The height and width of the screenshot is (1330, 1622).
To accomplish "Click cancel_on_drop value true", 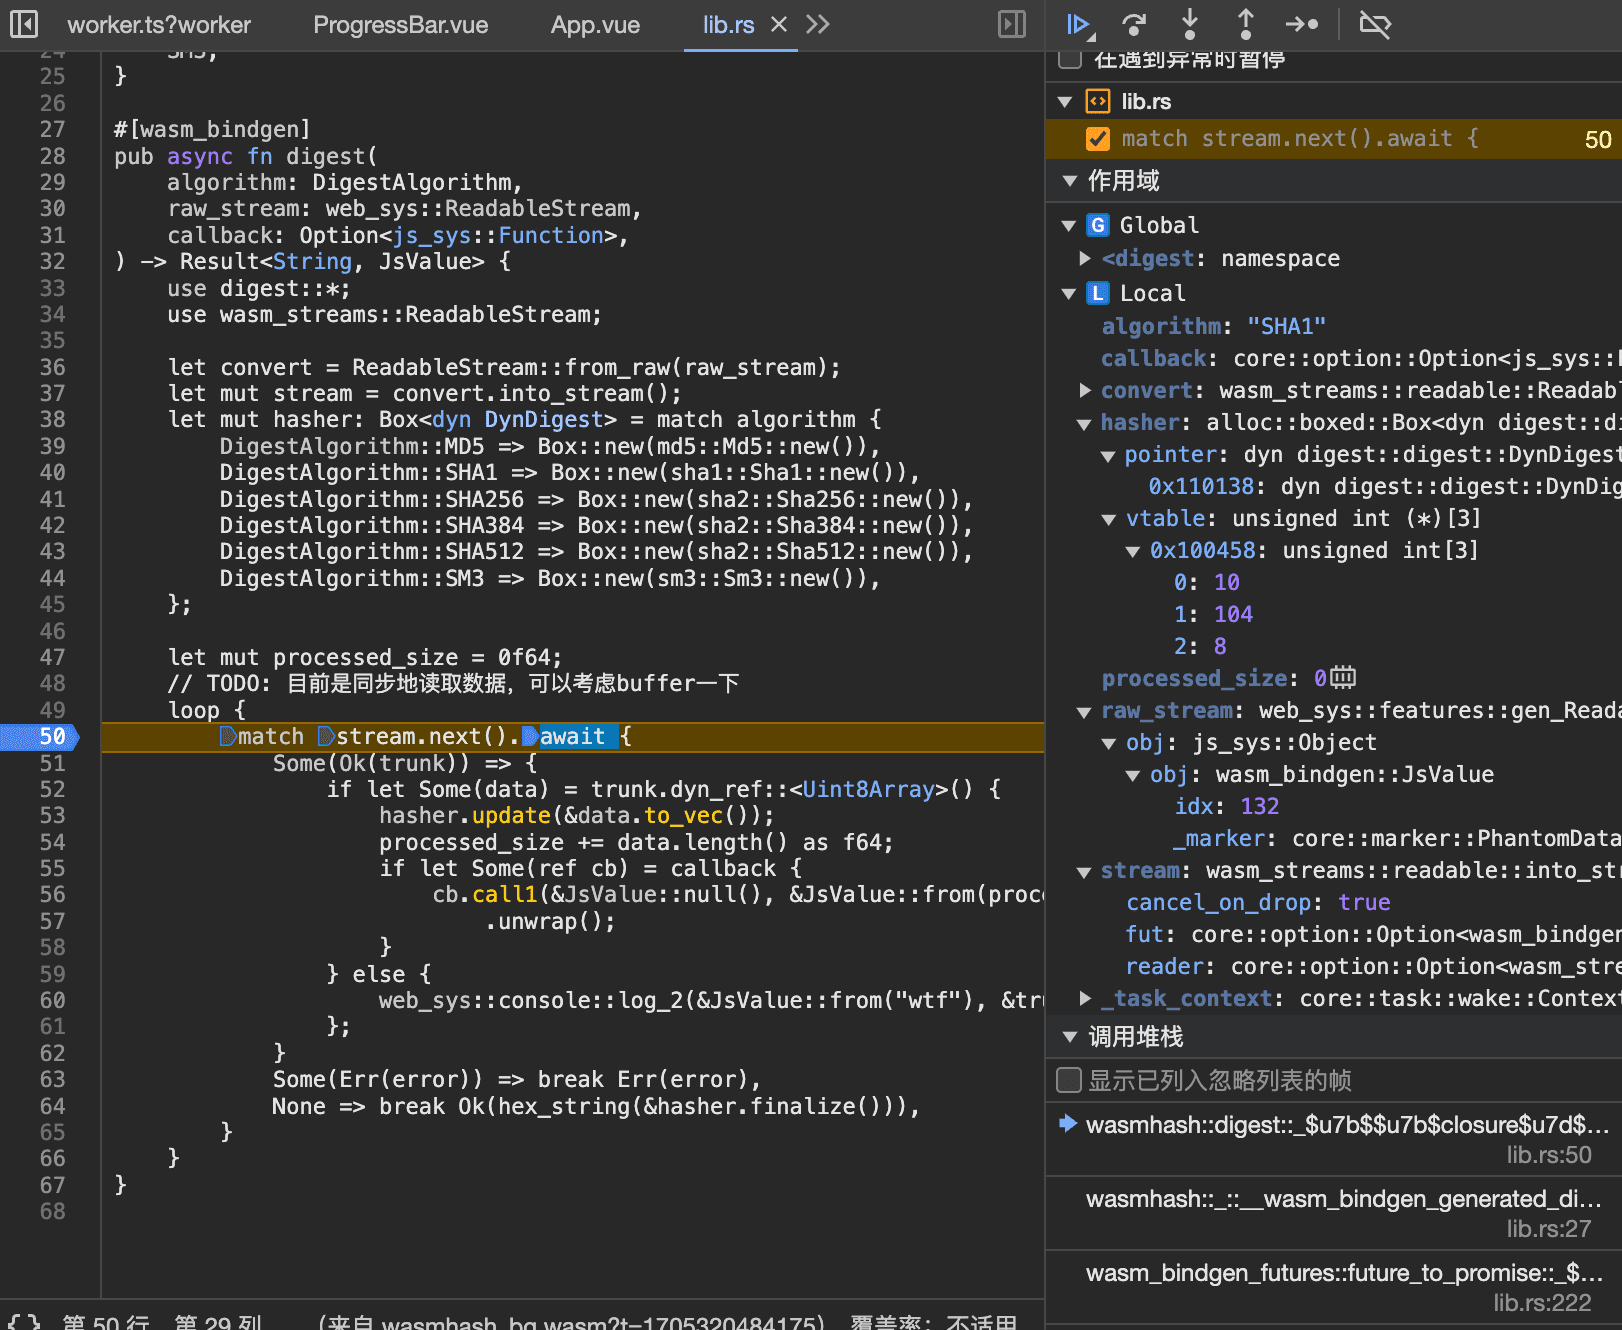I will (1364, 902).
